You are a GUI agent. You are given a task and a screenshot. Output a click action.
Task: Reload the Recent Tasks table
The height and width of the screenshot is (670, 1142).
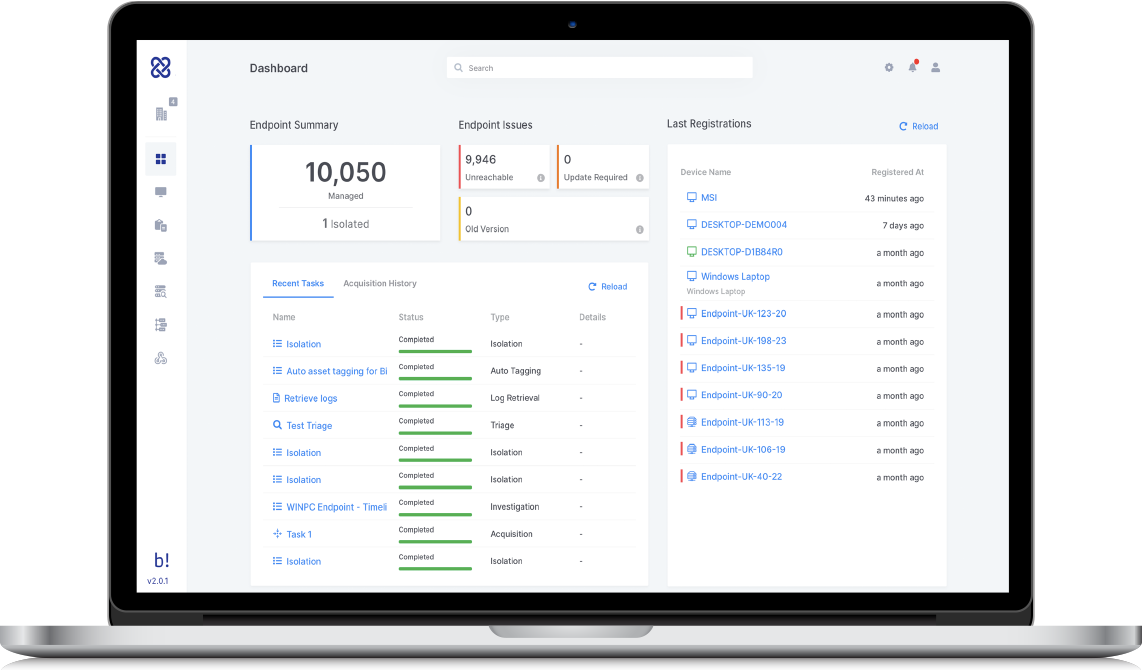tap(608, 287)
